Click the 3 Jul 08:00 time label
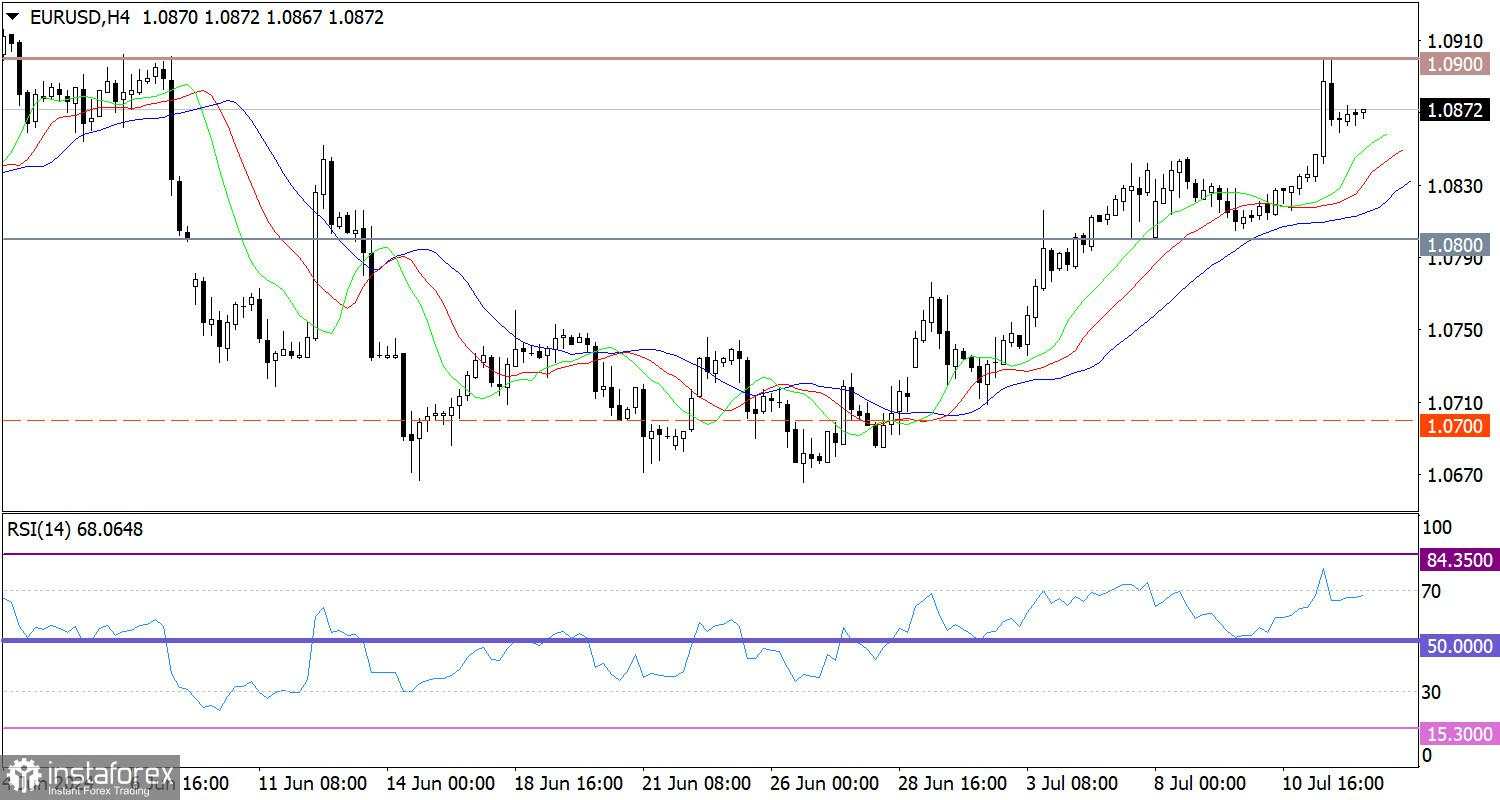The image size is (1500, 800). coord(1071,782)
